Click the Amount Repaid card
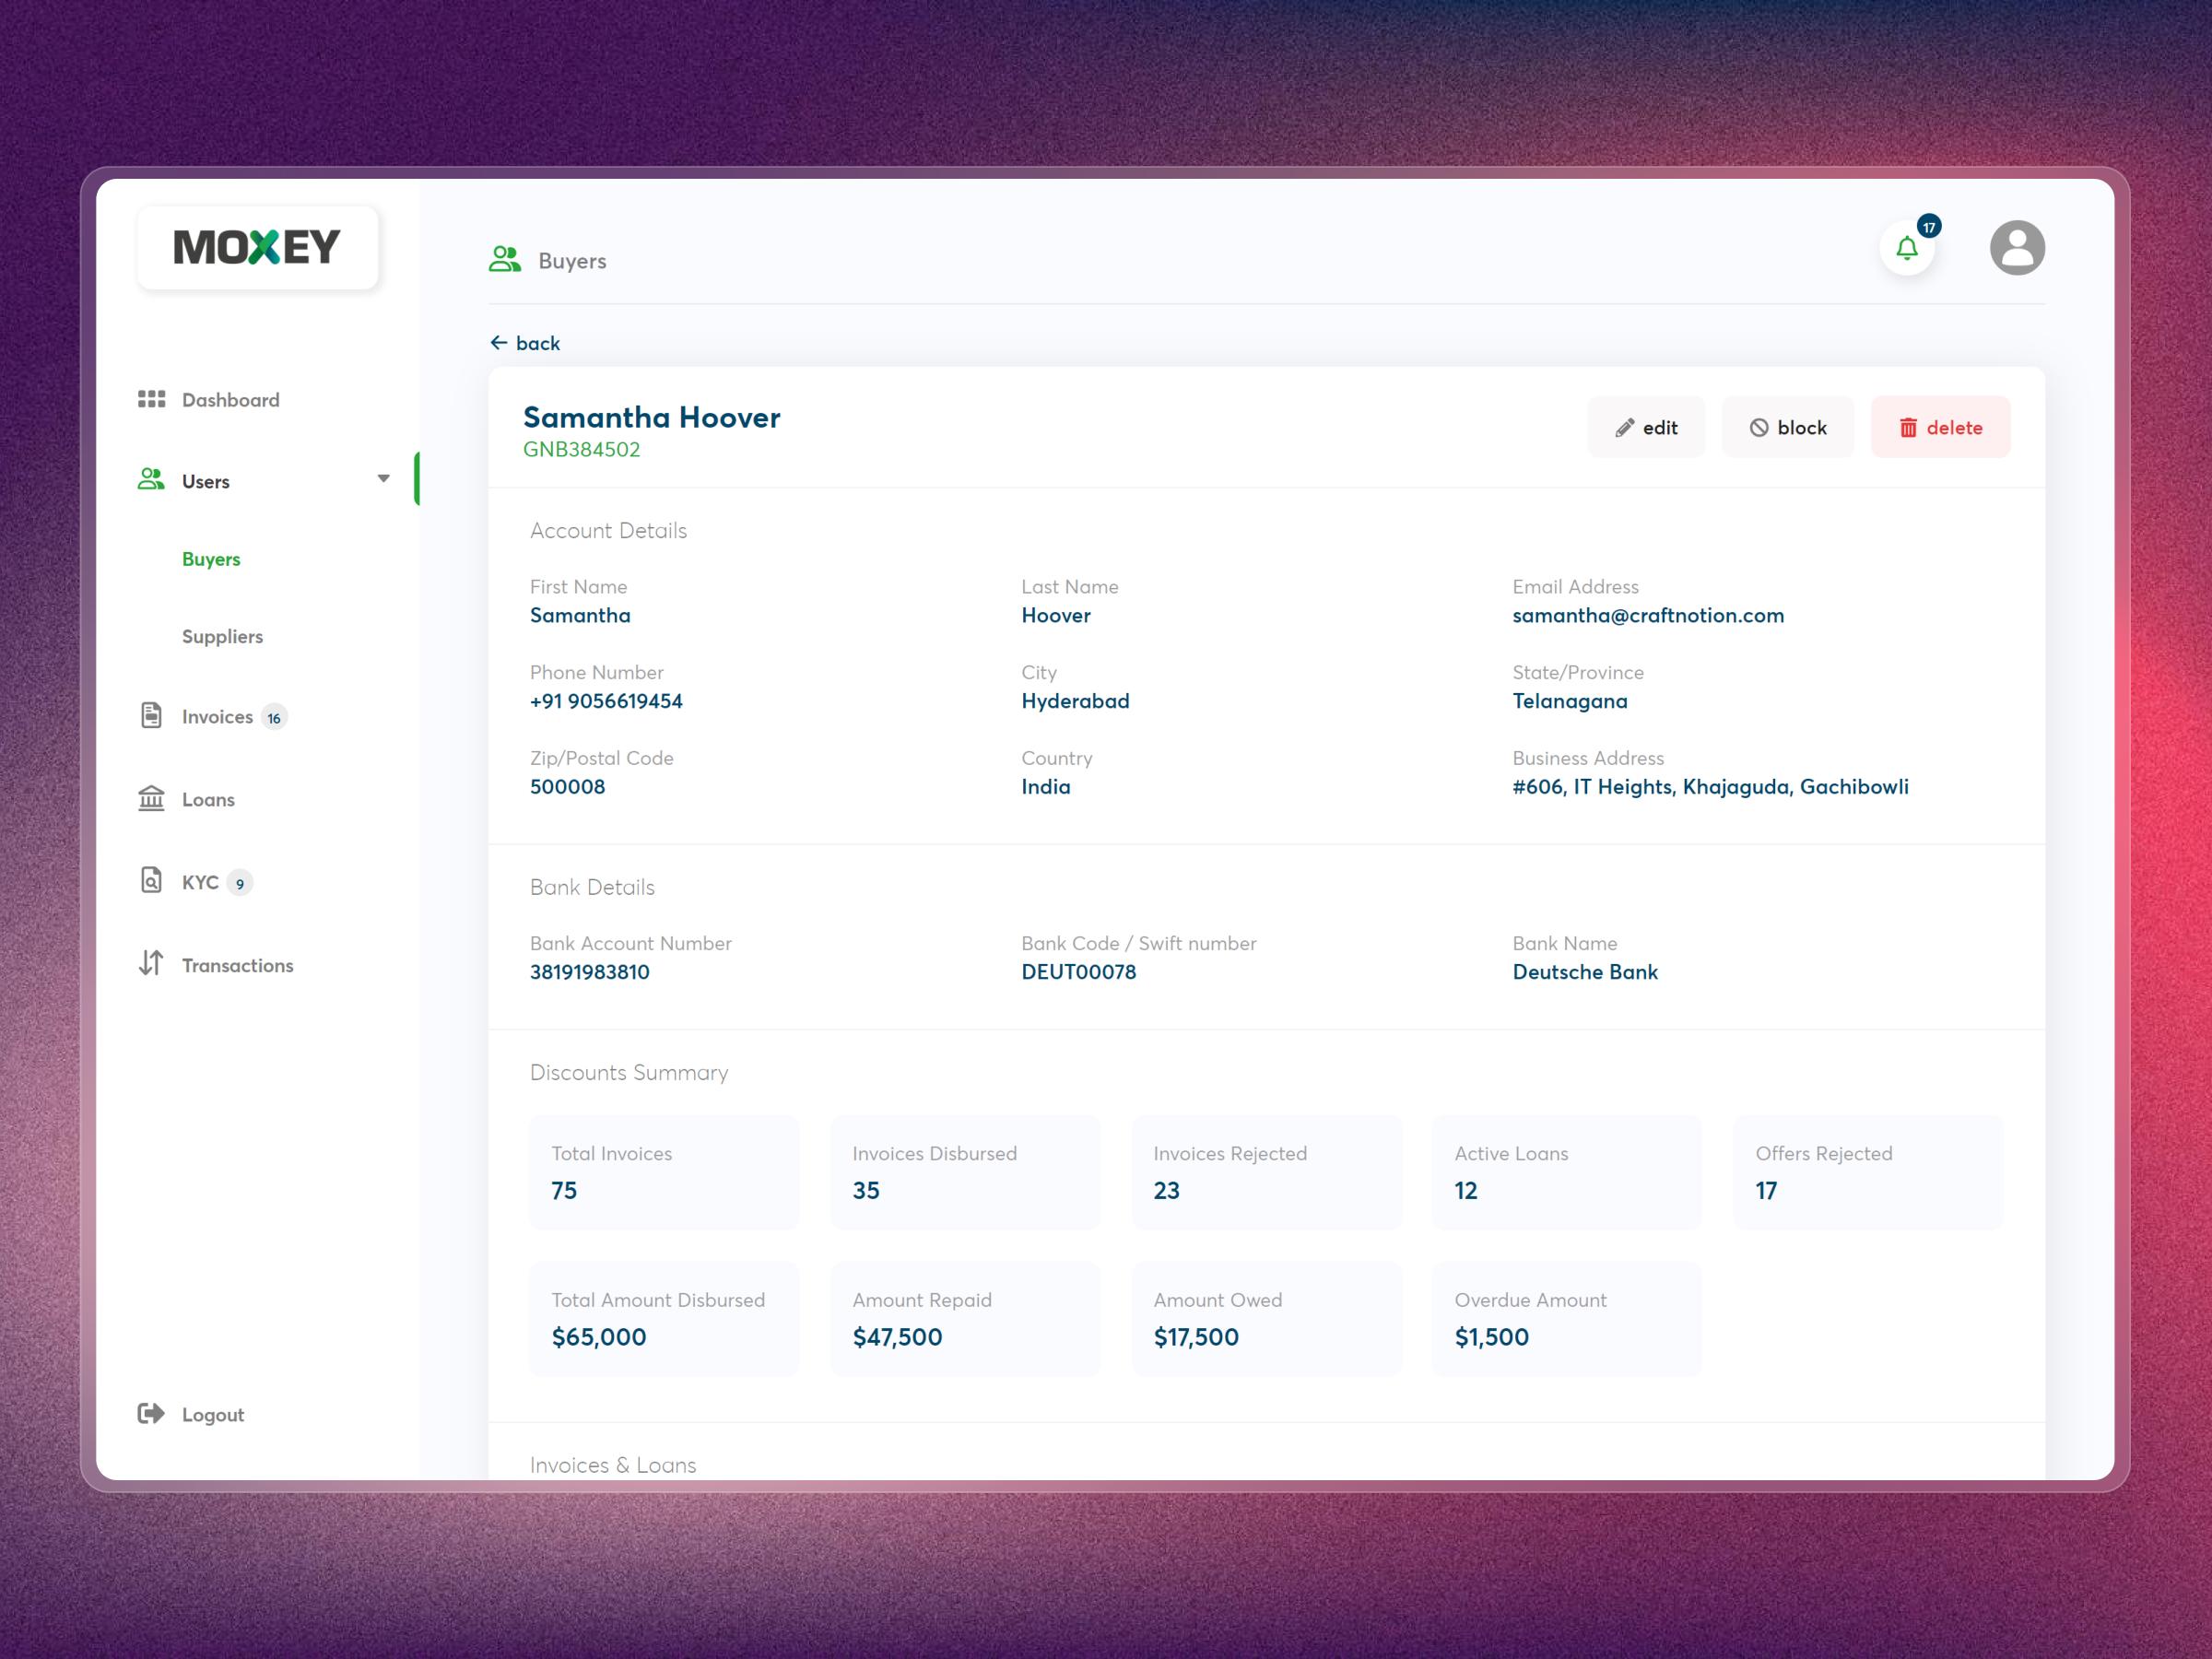Image resolution: width=2212 pixels, height=1659 pixels. (x=965, y=1319)
